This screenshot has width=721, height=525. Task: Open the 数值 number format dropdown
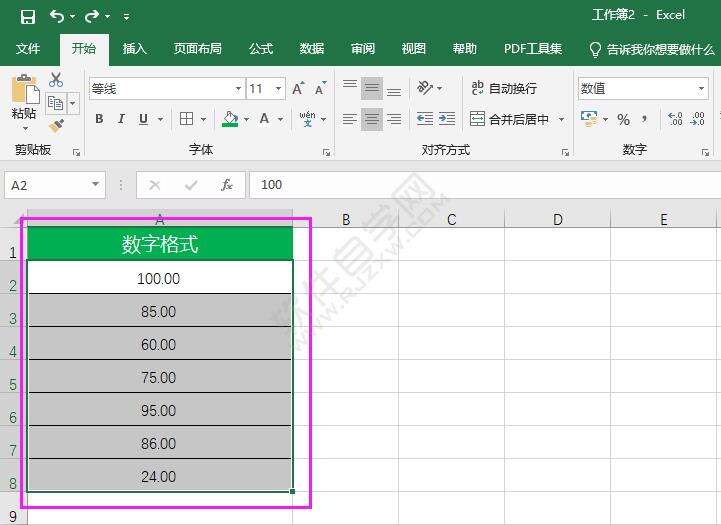[x=701, y=88]
